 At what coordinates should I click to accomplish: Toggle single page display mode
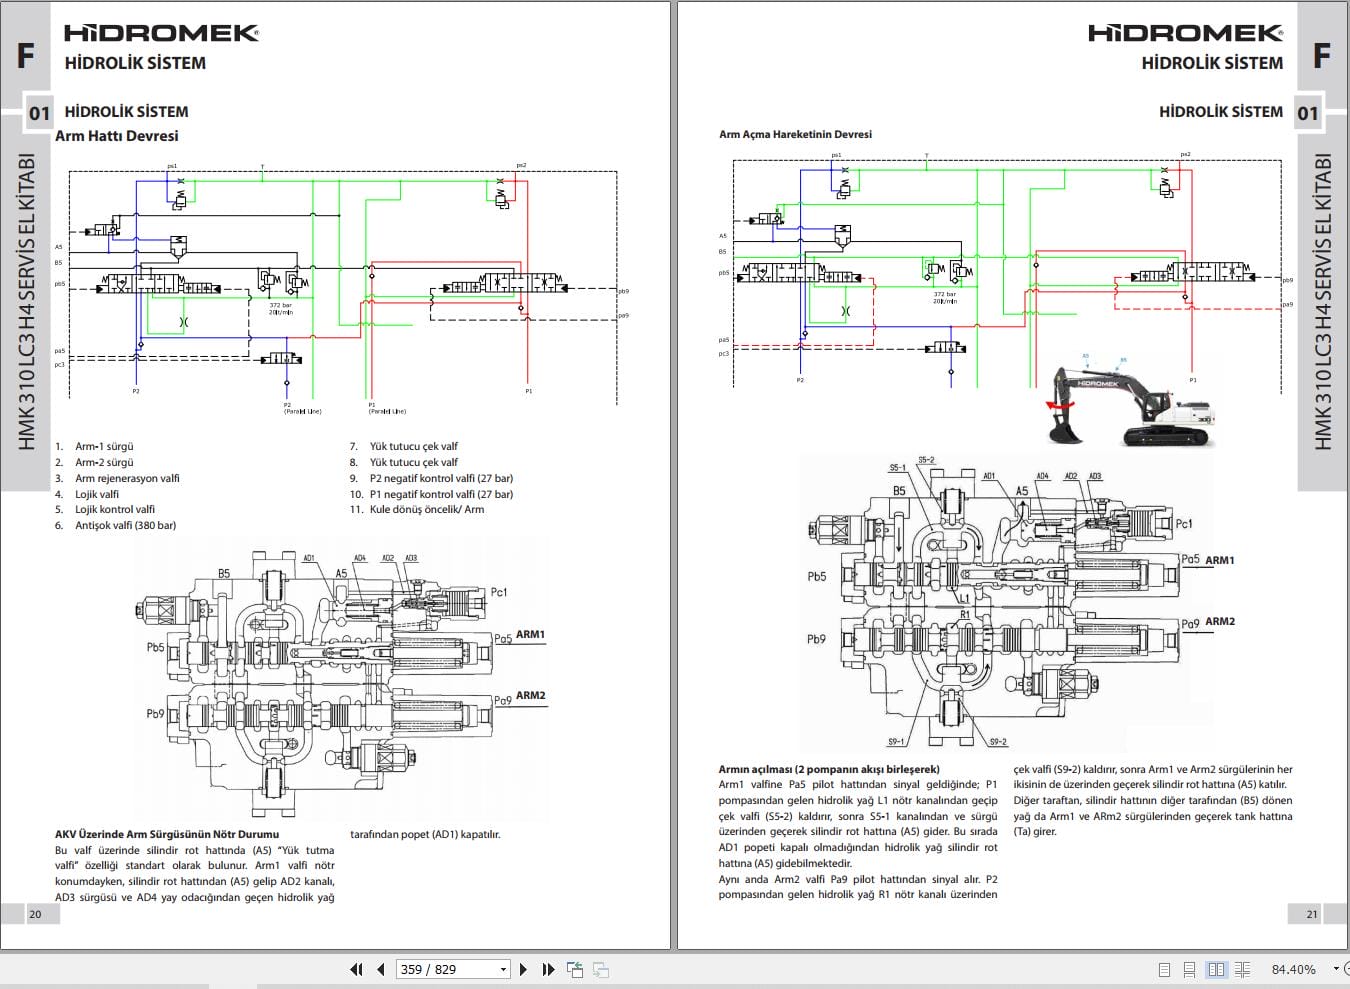pyautogui.click(x=1165, y=969)
